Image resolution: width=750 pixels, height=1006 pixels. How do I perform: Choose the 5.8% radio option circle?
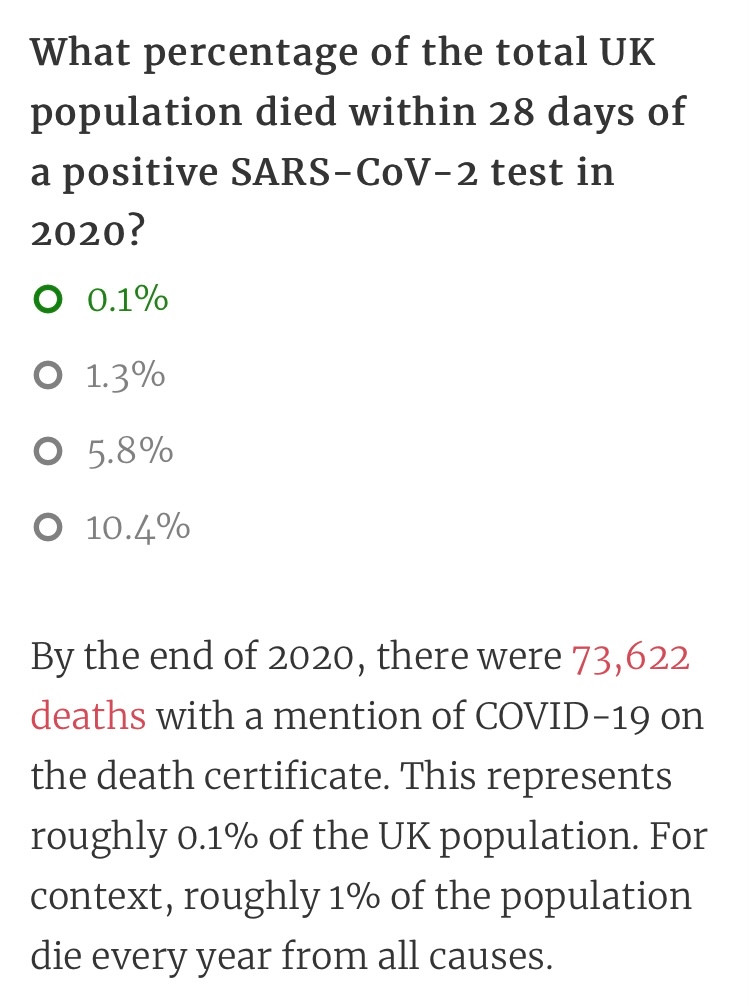48,451
